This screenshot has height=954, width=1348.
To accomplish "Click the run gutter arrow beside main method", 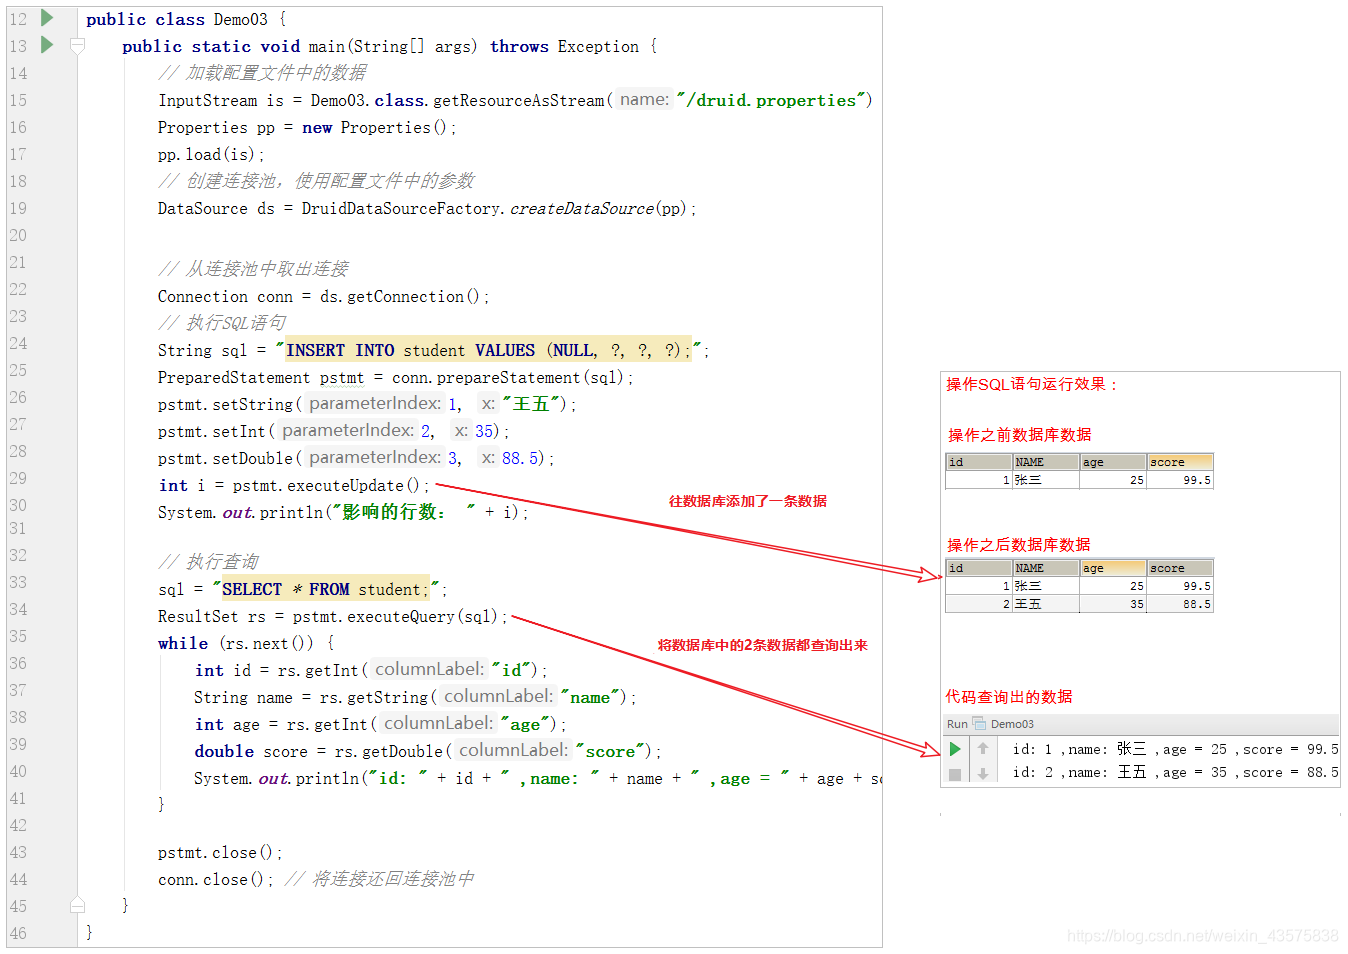I will 46,45.
